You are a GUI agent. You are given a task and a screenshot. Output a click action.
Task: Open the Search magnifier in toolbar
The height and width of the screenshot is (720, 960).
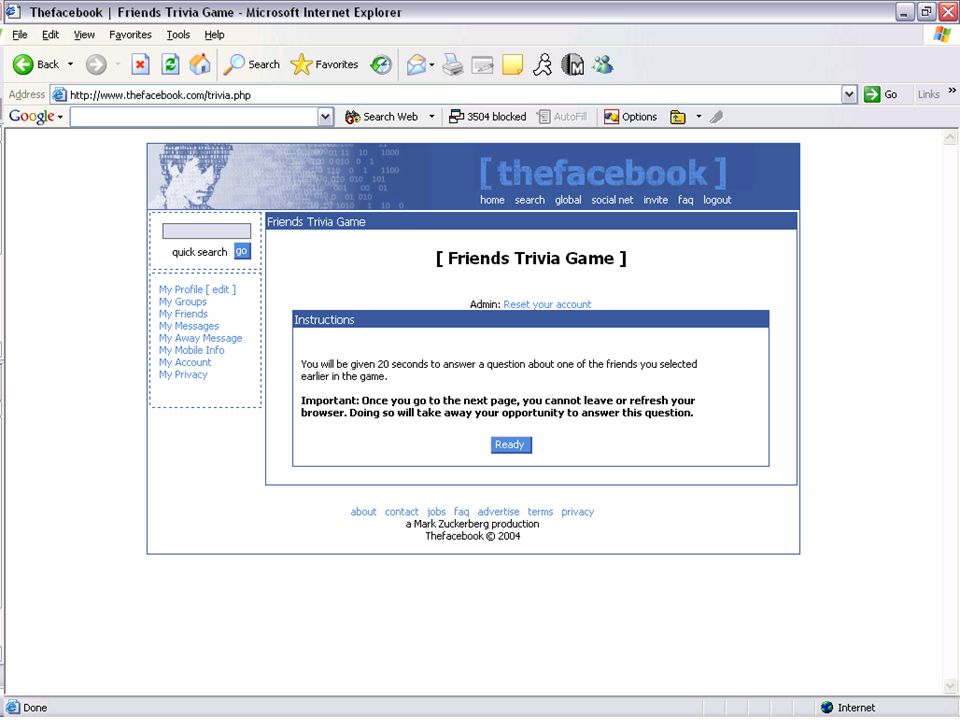[252, 64]
